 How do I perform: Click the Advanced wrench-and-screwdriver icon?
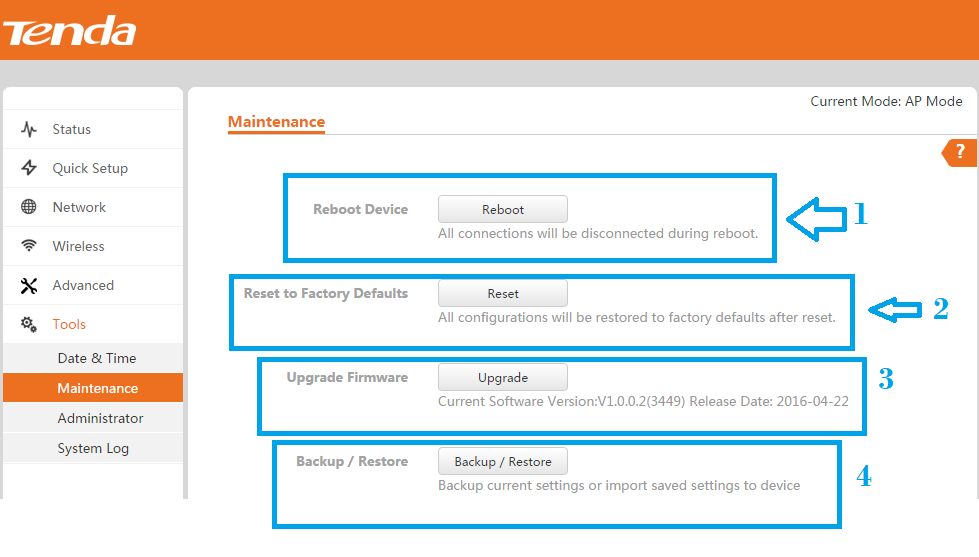click(x=29, y=286)
